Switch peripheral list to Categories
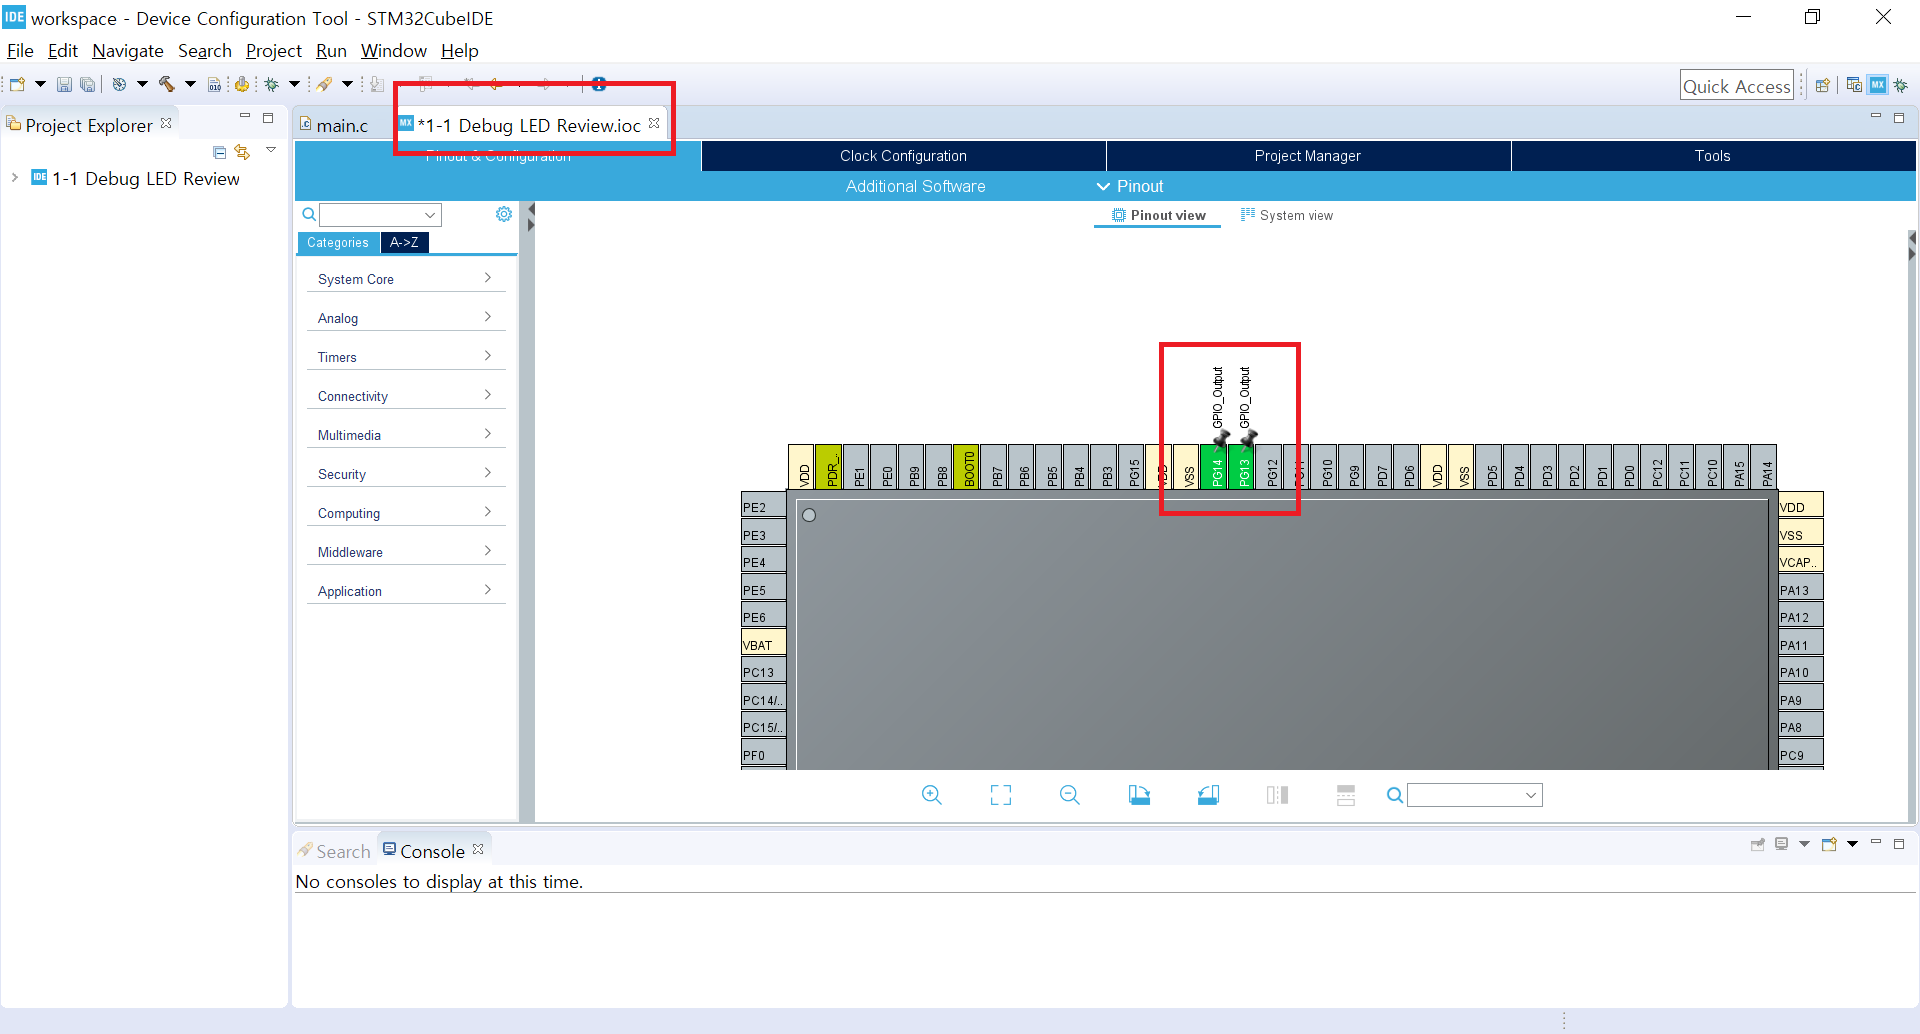Screen dimensions: 1920x1034 coord(338,243)
